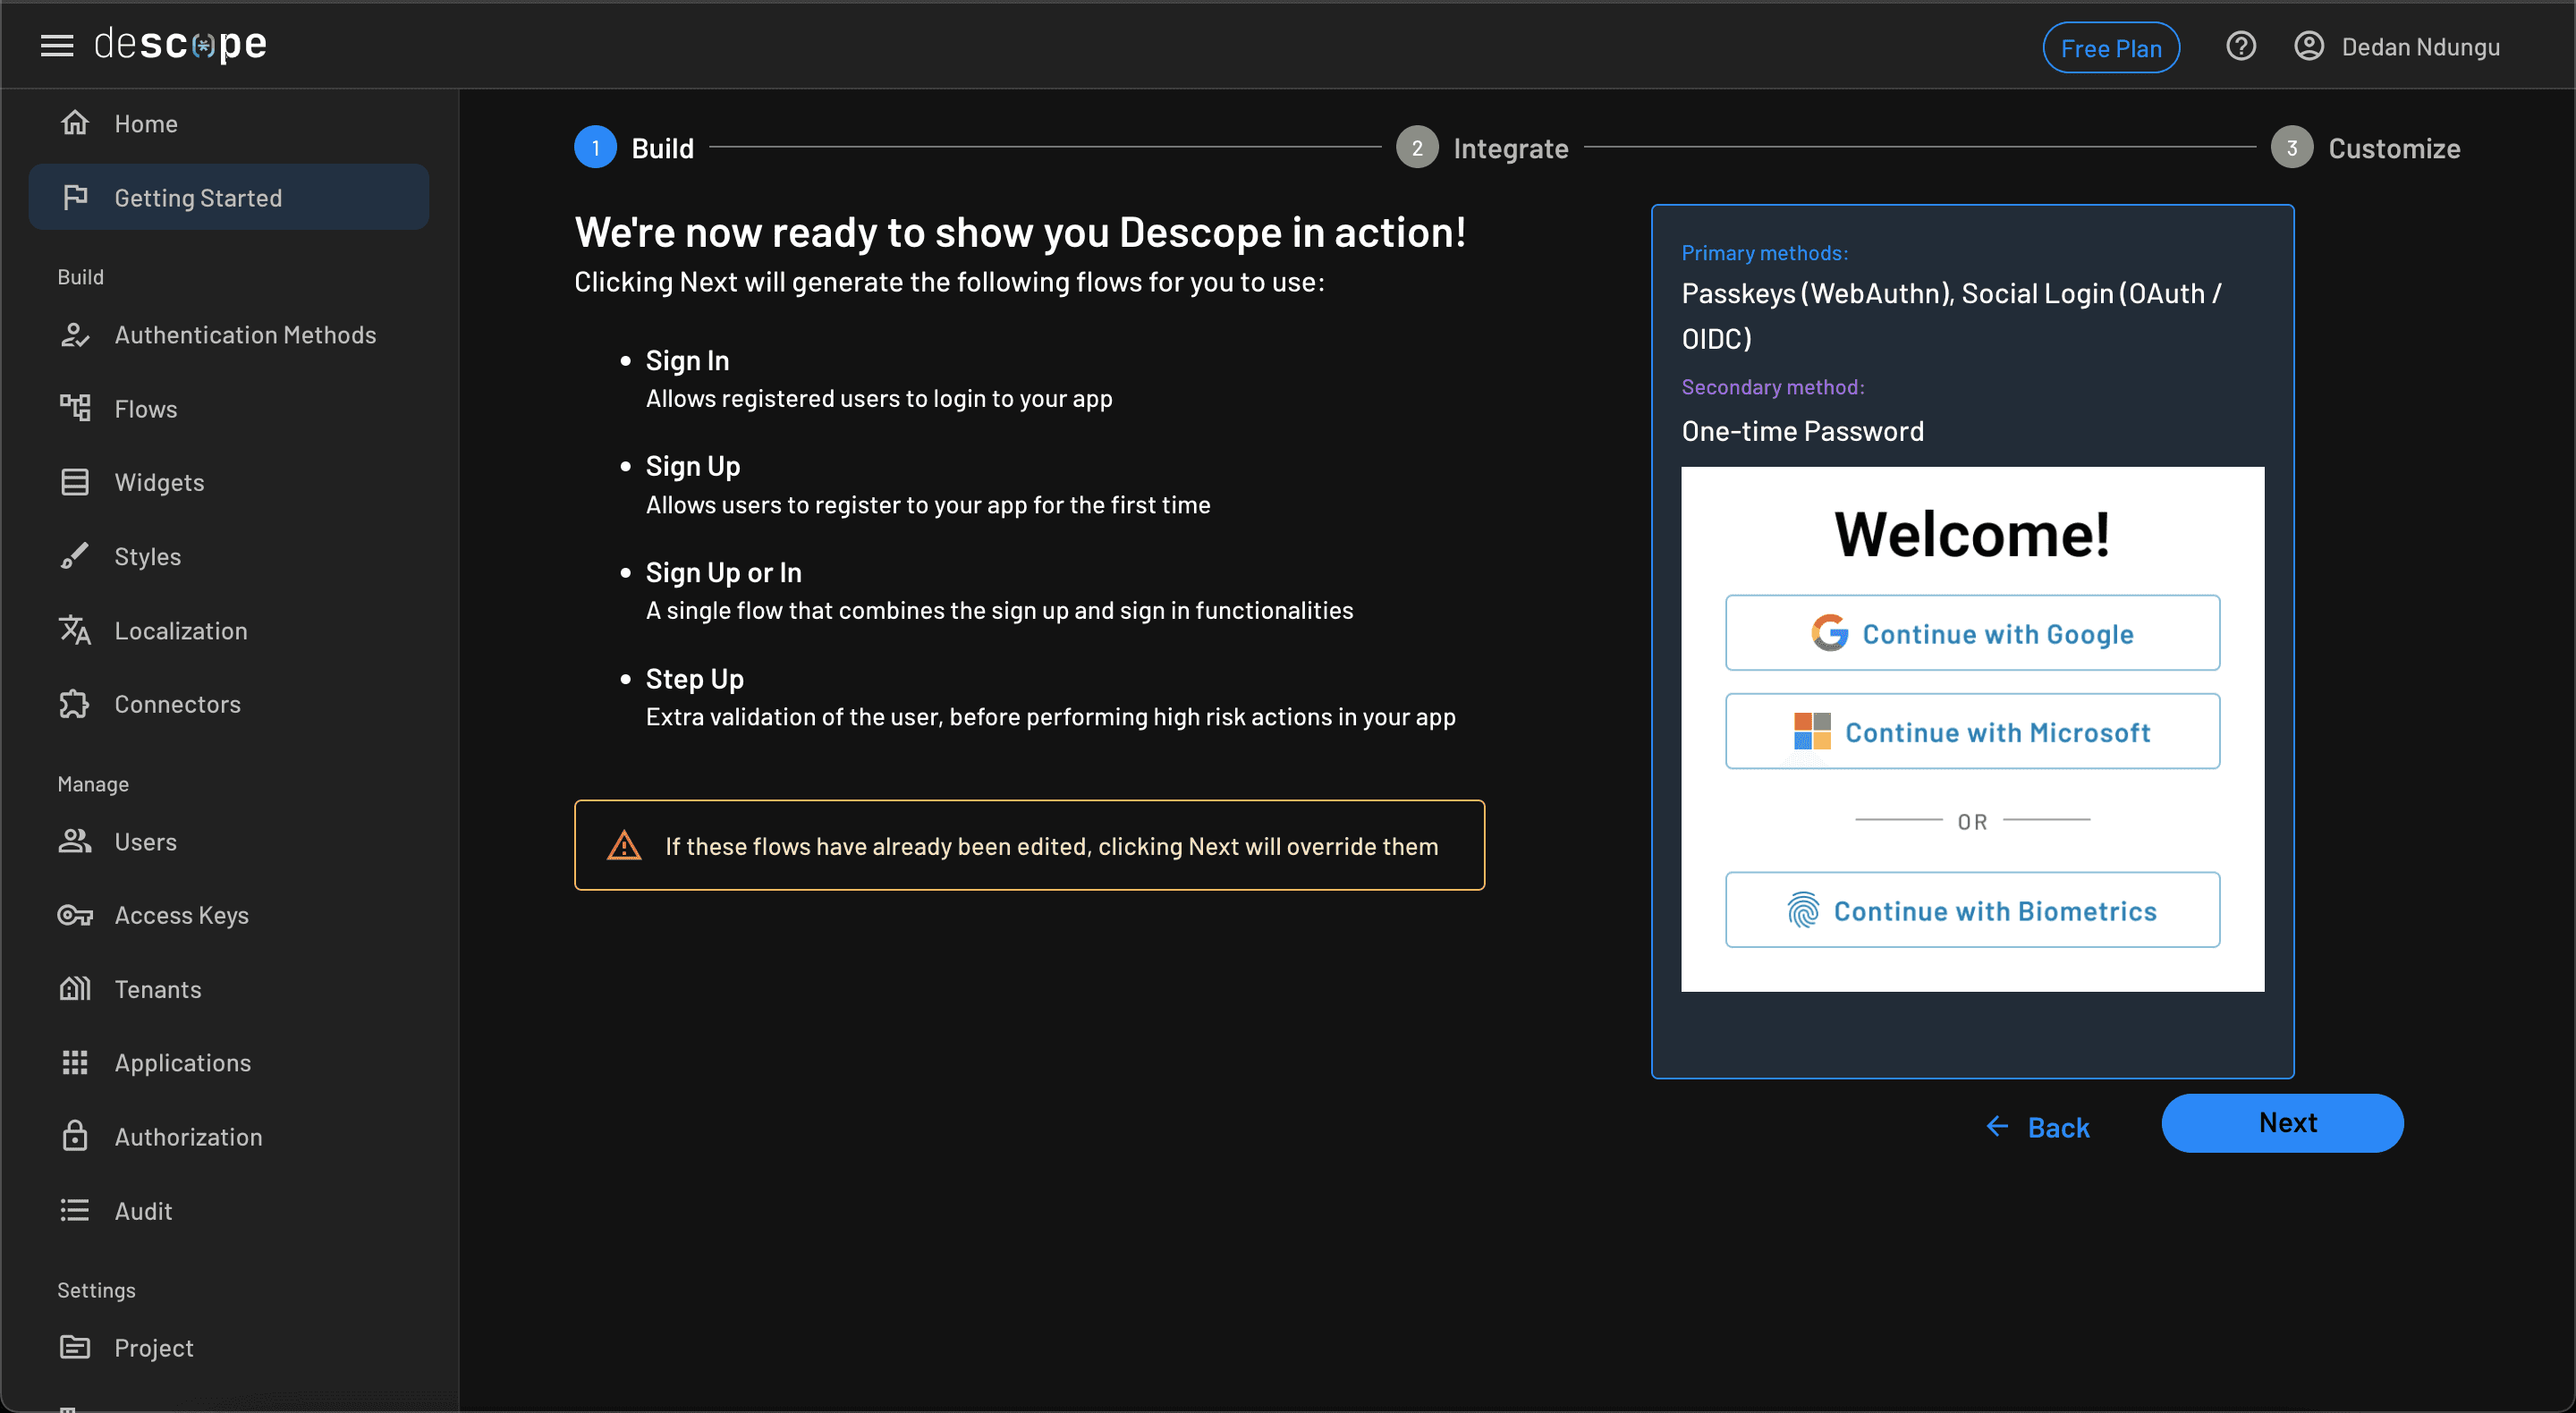
Task: Click the Access Keys key icon
Action: pyautogui.click(x=75, y=915)
